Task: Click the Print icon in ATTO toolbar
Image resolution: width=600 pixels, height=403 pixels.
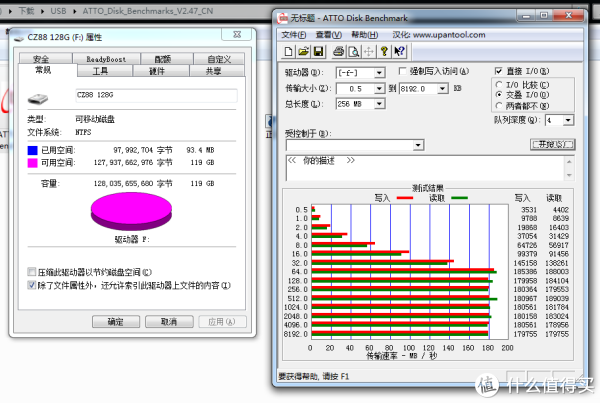Action: tap(338, 52)
